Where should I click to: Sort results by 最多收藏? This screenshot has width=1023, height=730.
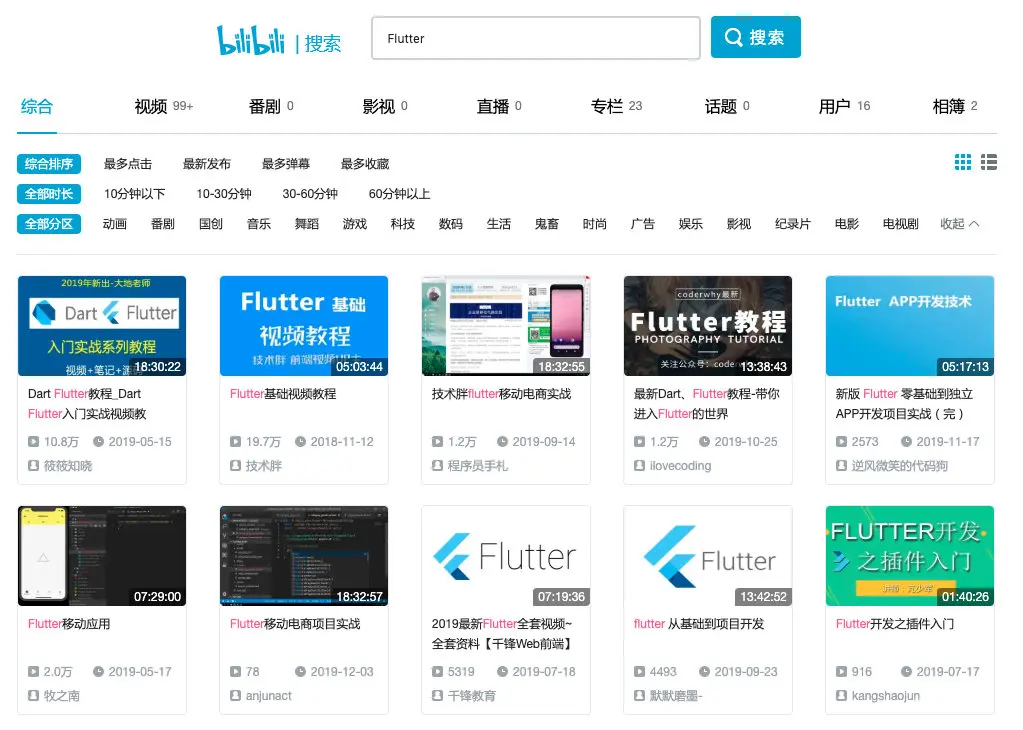tap(365, 164)
